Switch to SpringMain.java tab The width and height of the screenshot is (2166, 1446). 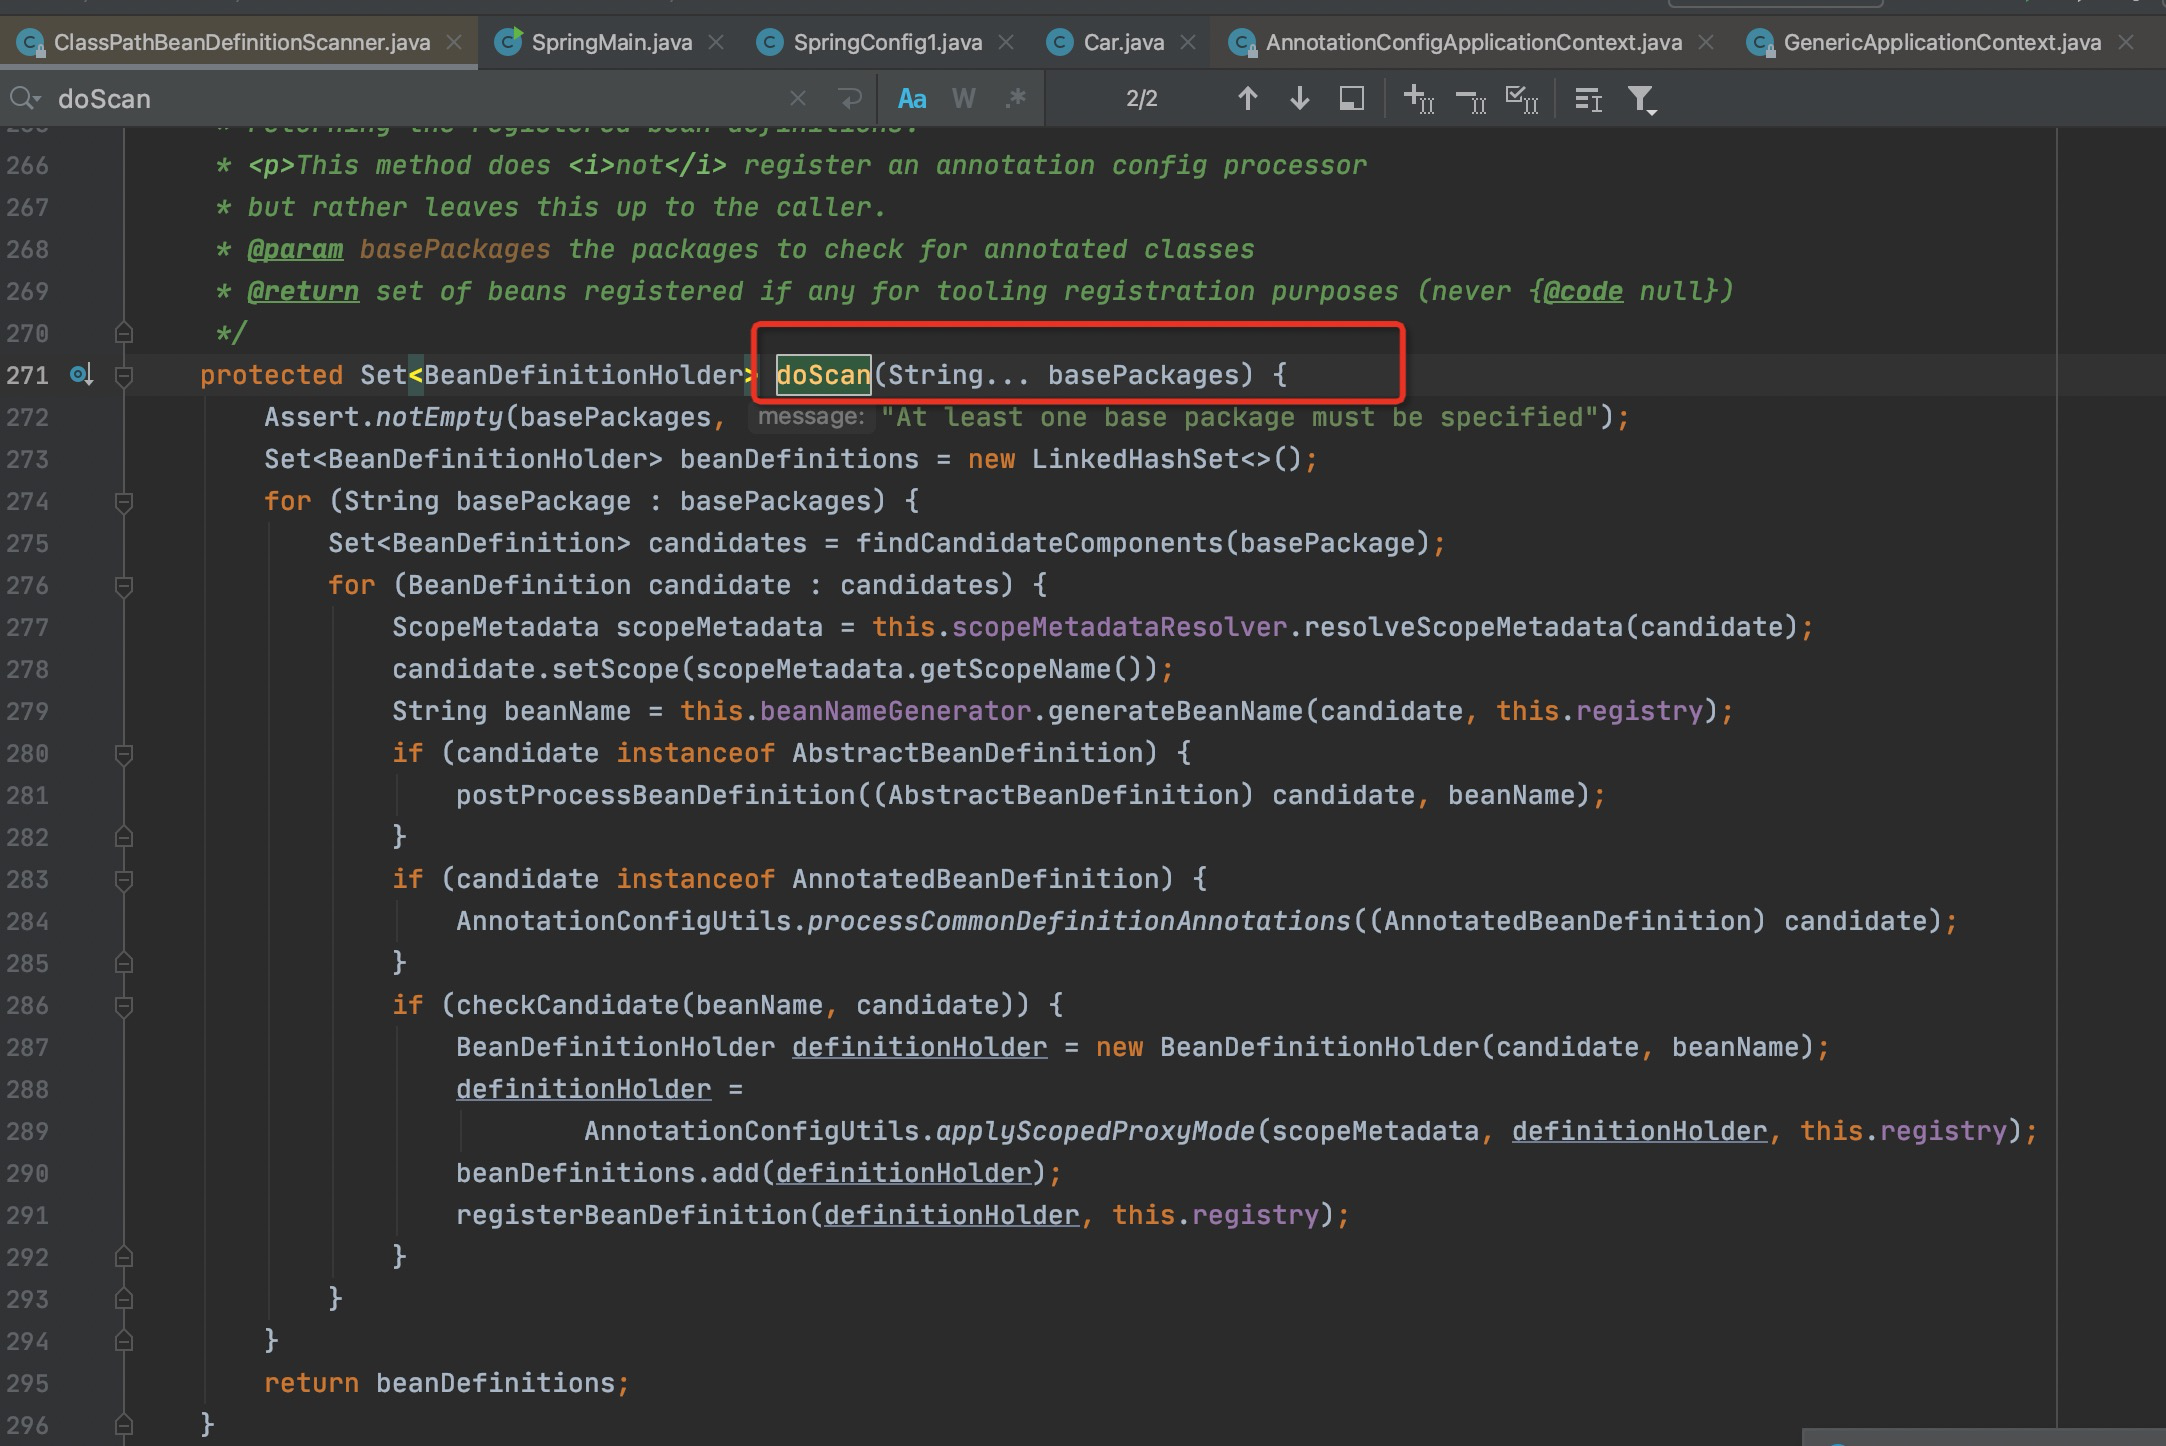click(611, 43)
